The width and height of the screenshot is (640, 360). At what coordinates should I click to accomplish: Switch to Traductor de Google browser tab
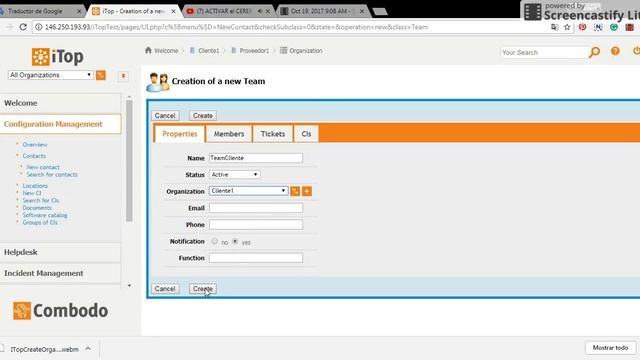point(40,11)
